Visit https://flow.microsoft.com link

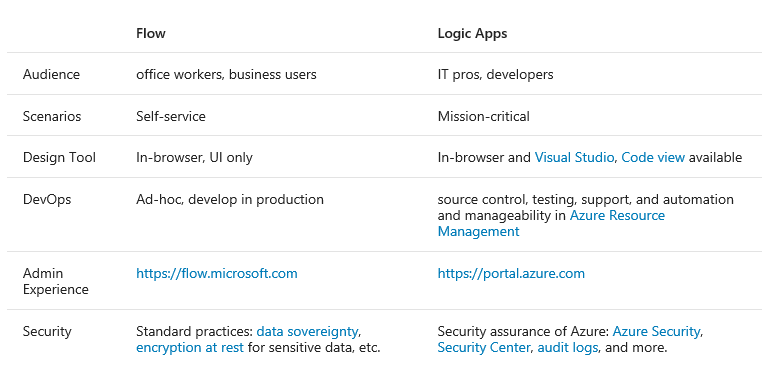tap(216, 273)
